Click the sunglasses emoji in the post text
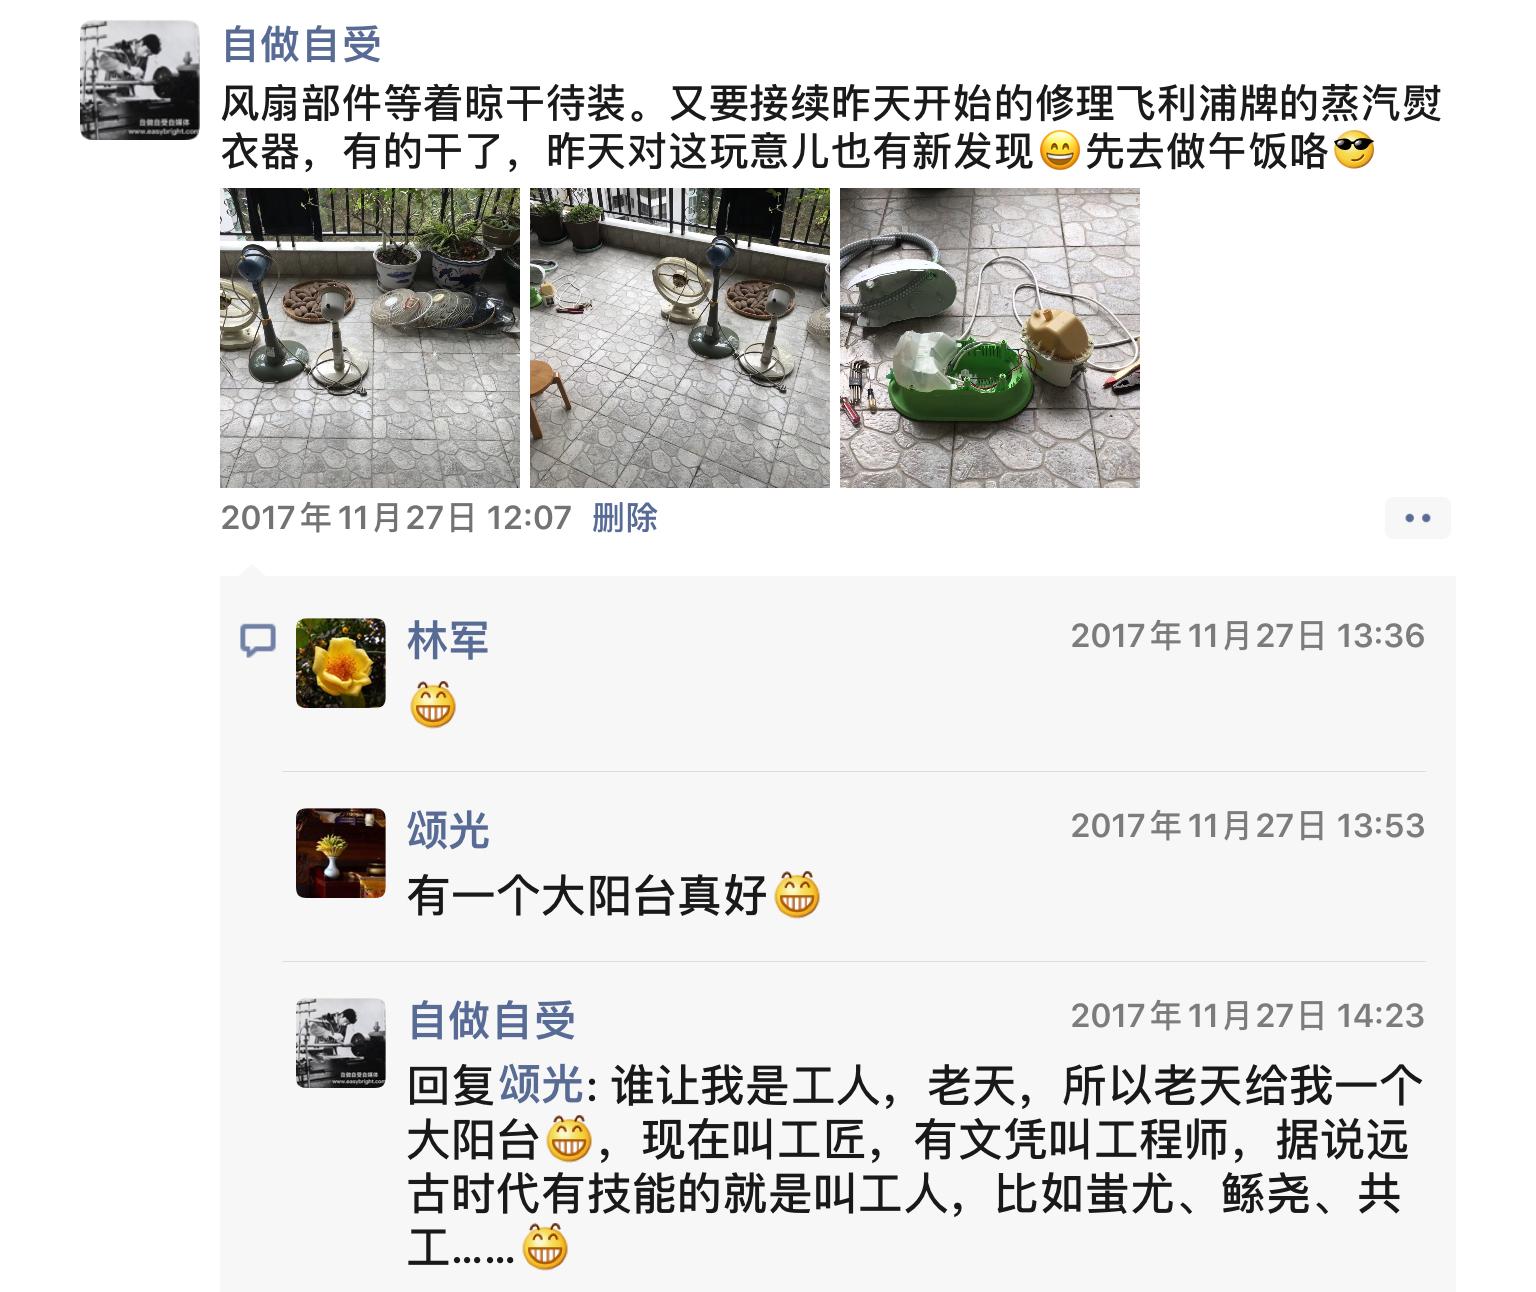 tap(1354, 151)
